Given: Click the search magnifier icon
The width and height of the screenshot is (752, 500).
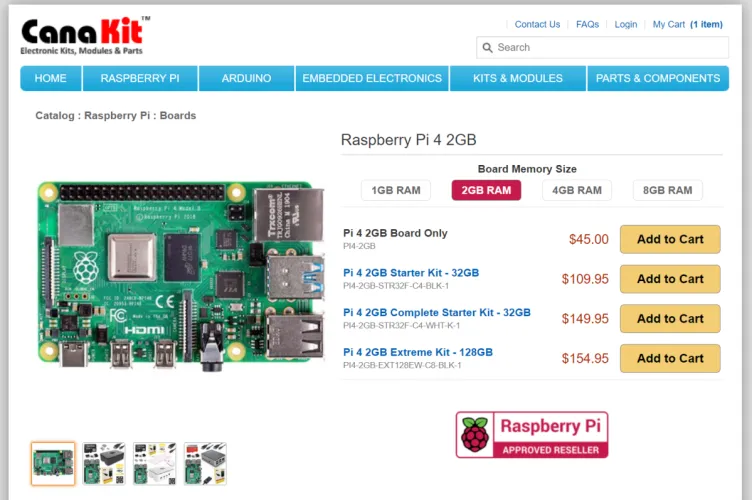Looking at the screenshot, I should click(x=487, y=47).
